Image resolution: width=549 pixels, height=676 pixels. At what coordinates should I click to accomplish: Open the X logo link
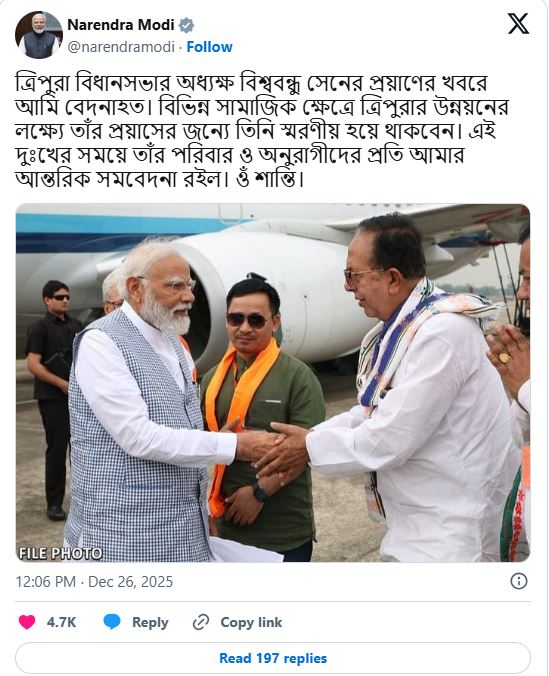[518, 24]
